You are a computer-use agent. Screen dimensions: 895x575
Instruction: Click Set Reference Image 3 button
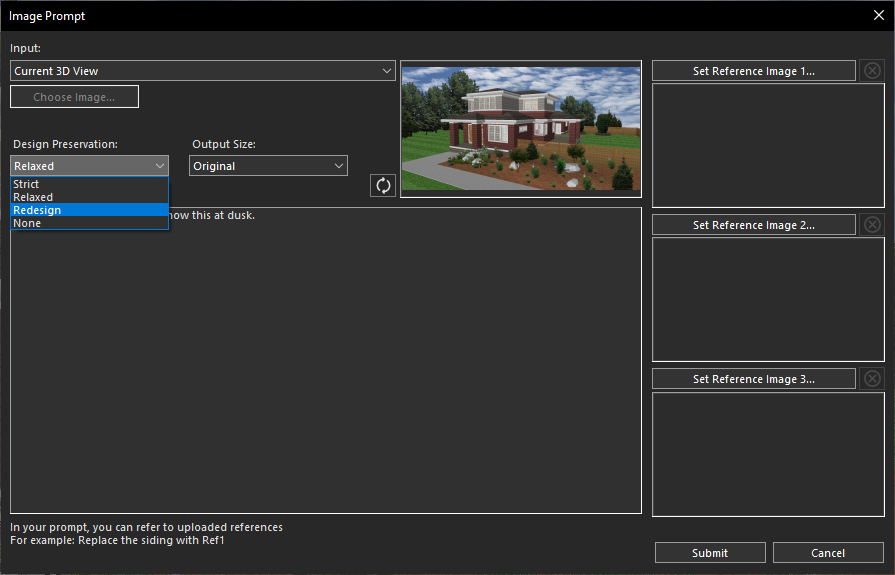(x=753, y=379)
